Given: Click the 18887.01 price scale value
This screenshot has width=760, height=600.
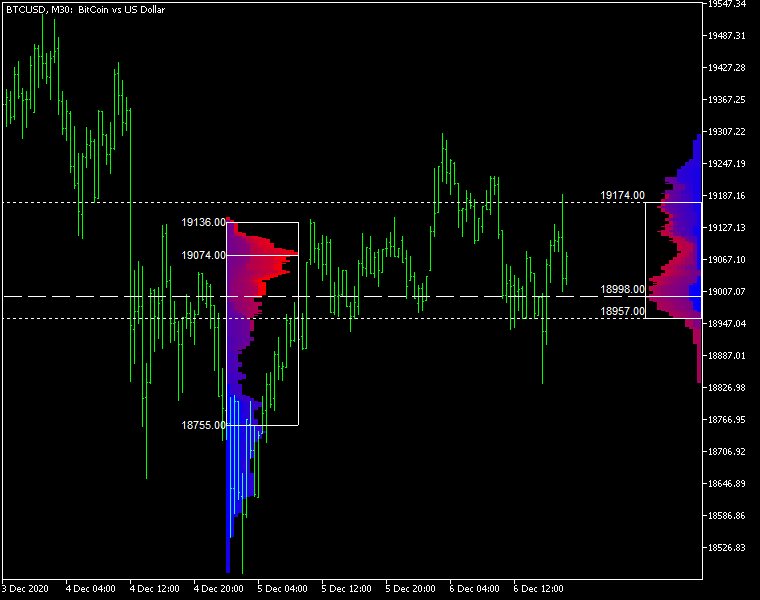Looking at the screenshot, I should tap(727, 356).
